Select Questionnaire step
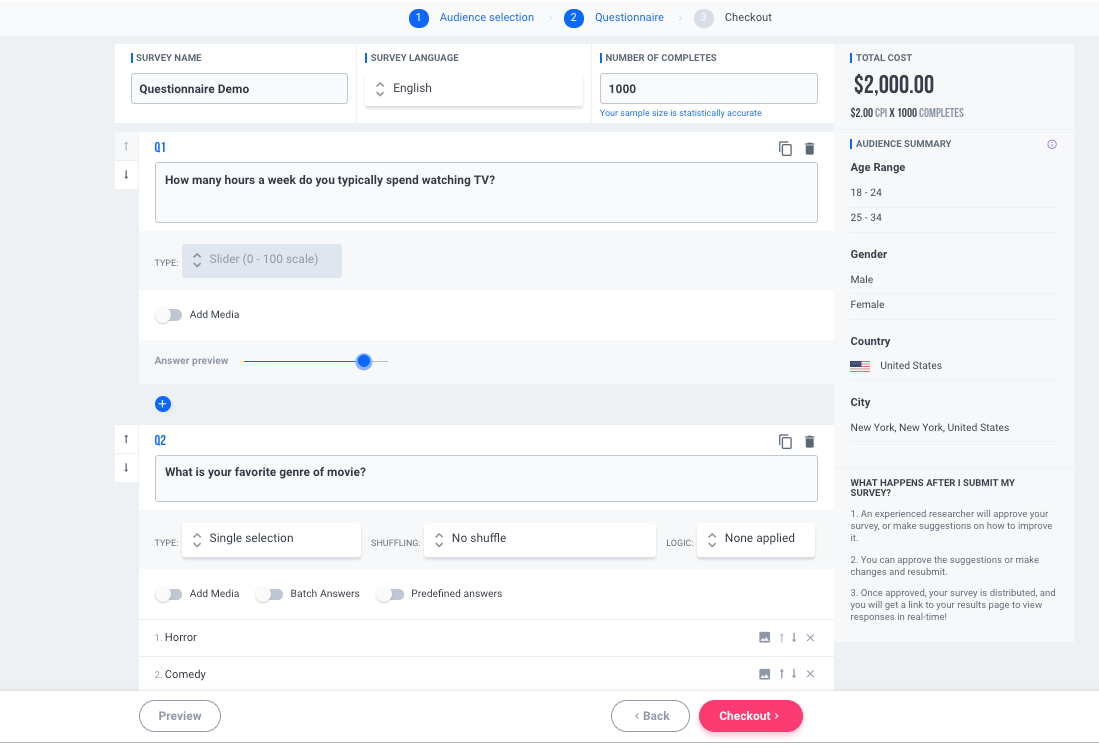This screenshot has height=748, width=1099. pos(614,18)
